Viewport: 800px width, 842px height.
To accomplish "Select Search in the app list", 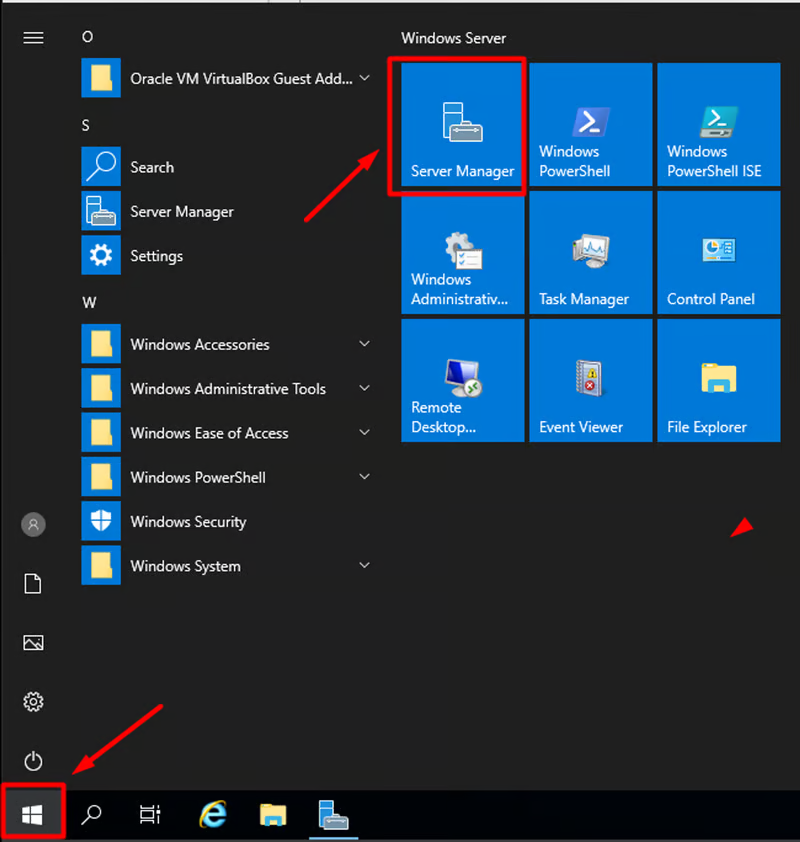I will point(151,168).
